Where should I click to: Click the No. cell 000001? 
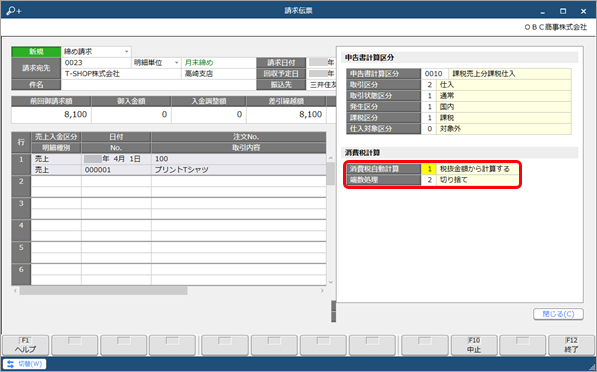coord(116,170)
